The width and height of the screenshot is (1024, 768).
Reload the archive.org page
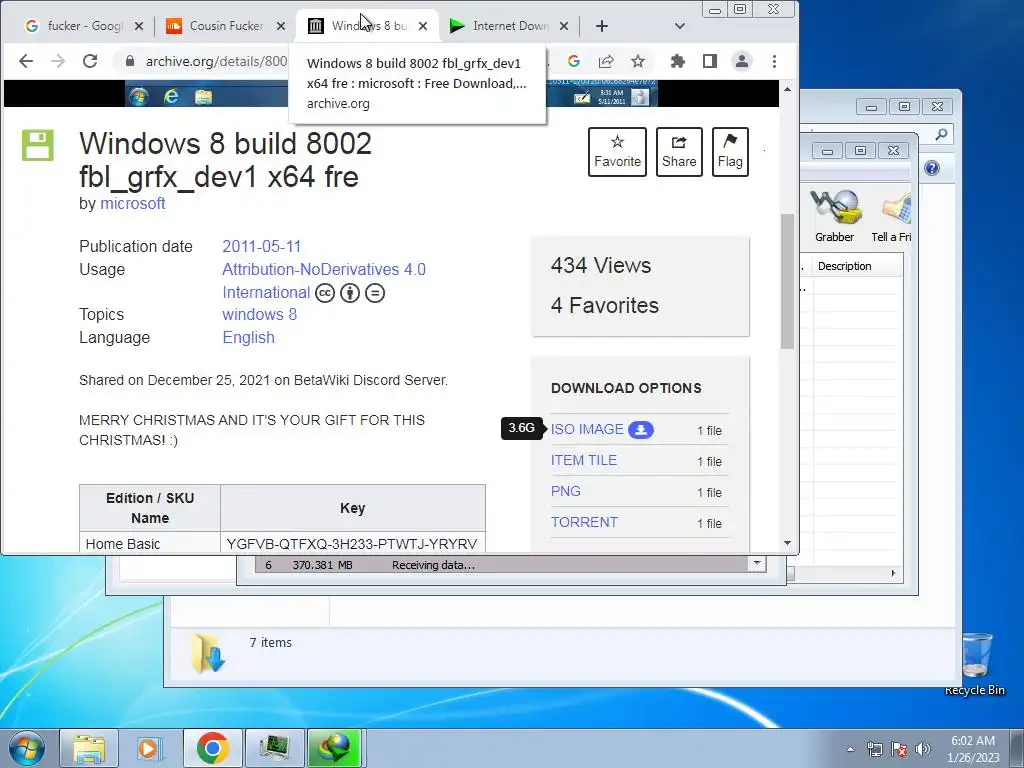click(89, 61)
